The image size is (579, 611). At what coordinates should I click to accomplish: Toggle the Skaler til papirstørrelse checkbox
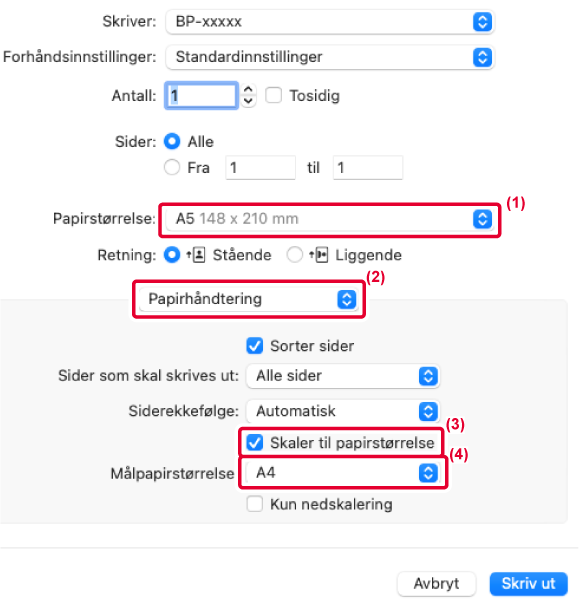click(x=255, y=443)
